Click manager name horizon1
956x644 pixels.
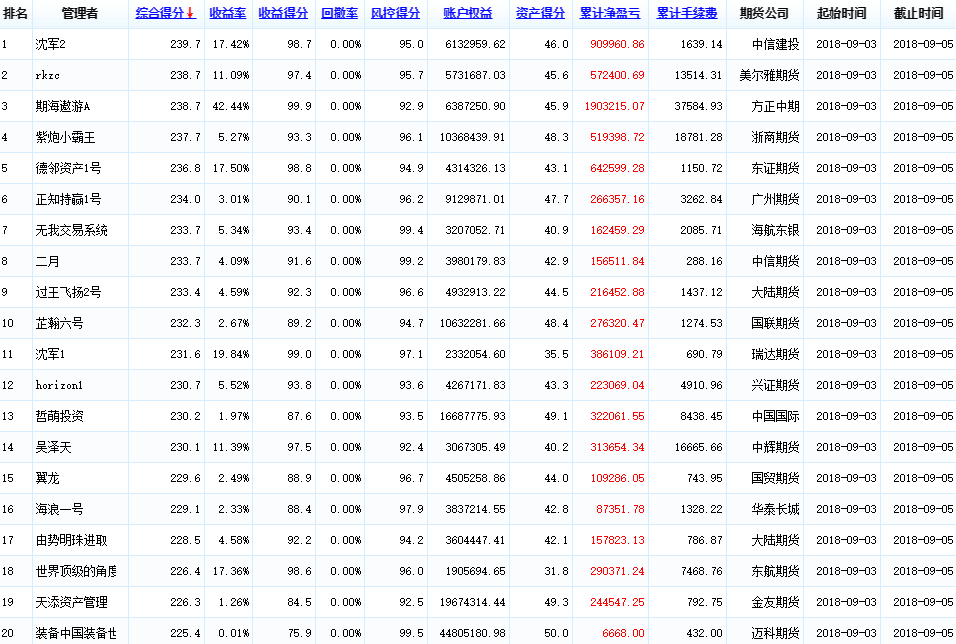point(59,385)
